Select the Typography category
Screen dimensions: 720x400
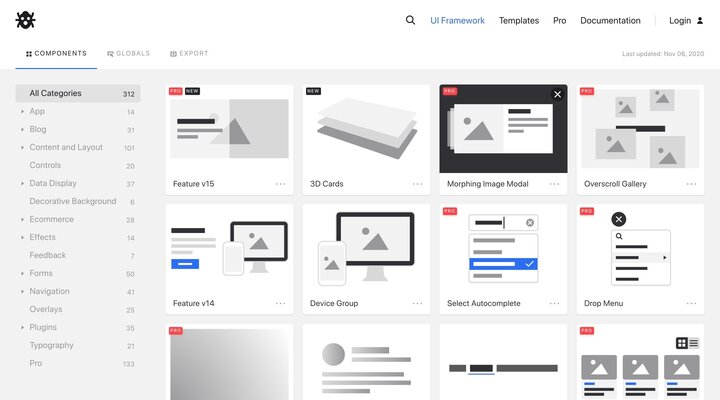pos(50,345)
